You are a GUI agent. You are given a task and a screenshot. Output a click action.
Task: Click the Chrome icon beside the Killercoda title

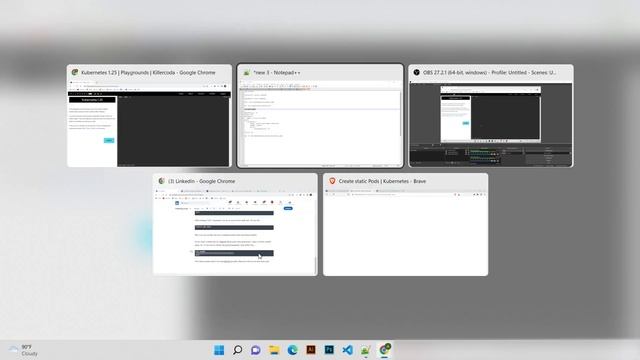tap(75, 72)
